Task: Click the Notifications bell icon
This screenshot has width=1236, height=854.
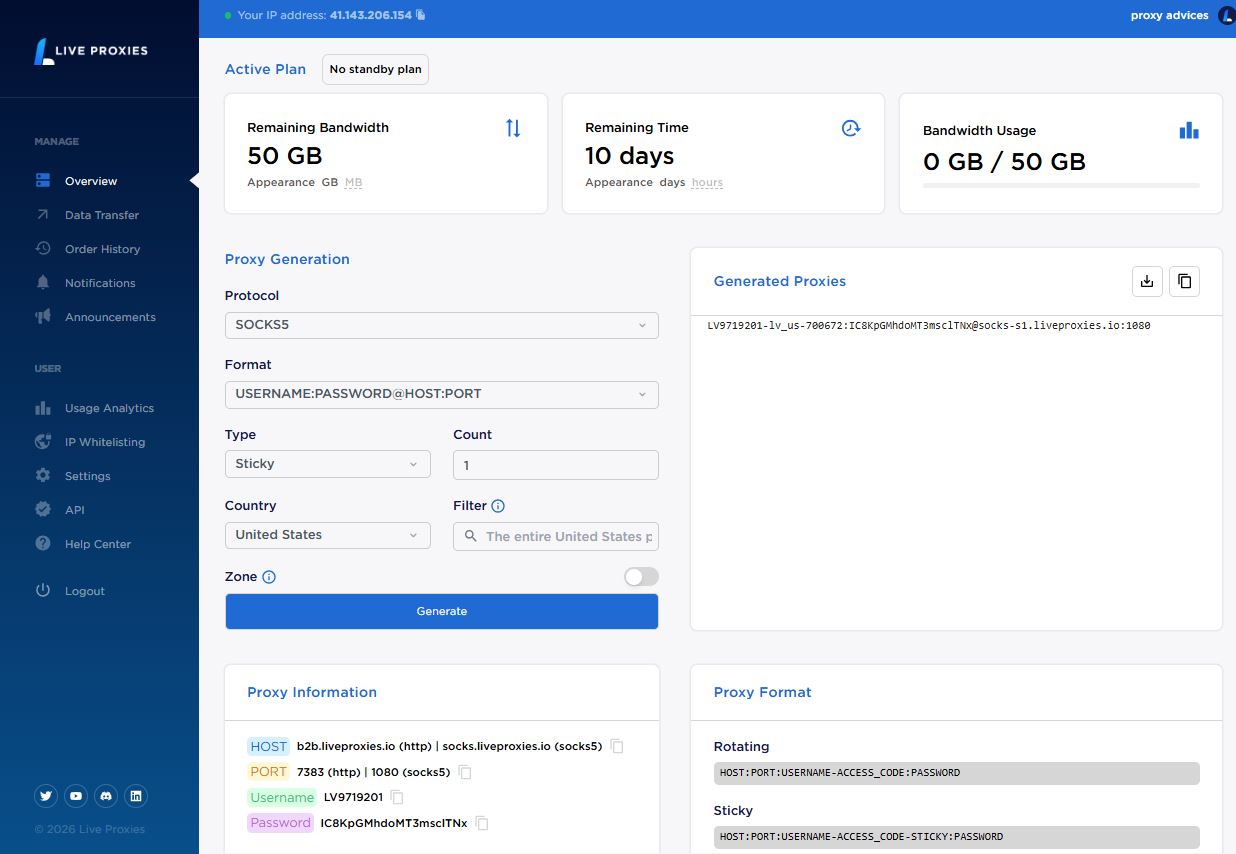Action: [x=43, y=283]
